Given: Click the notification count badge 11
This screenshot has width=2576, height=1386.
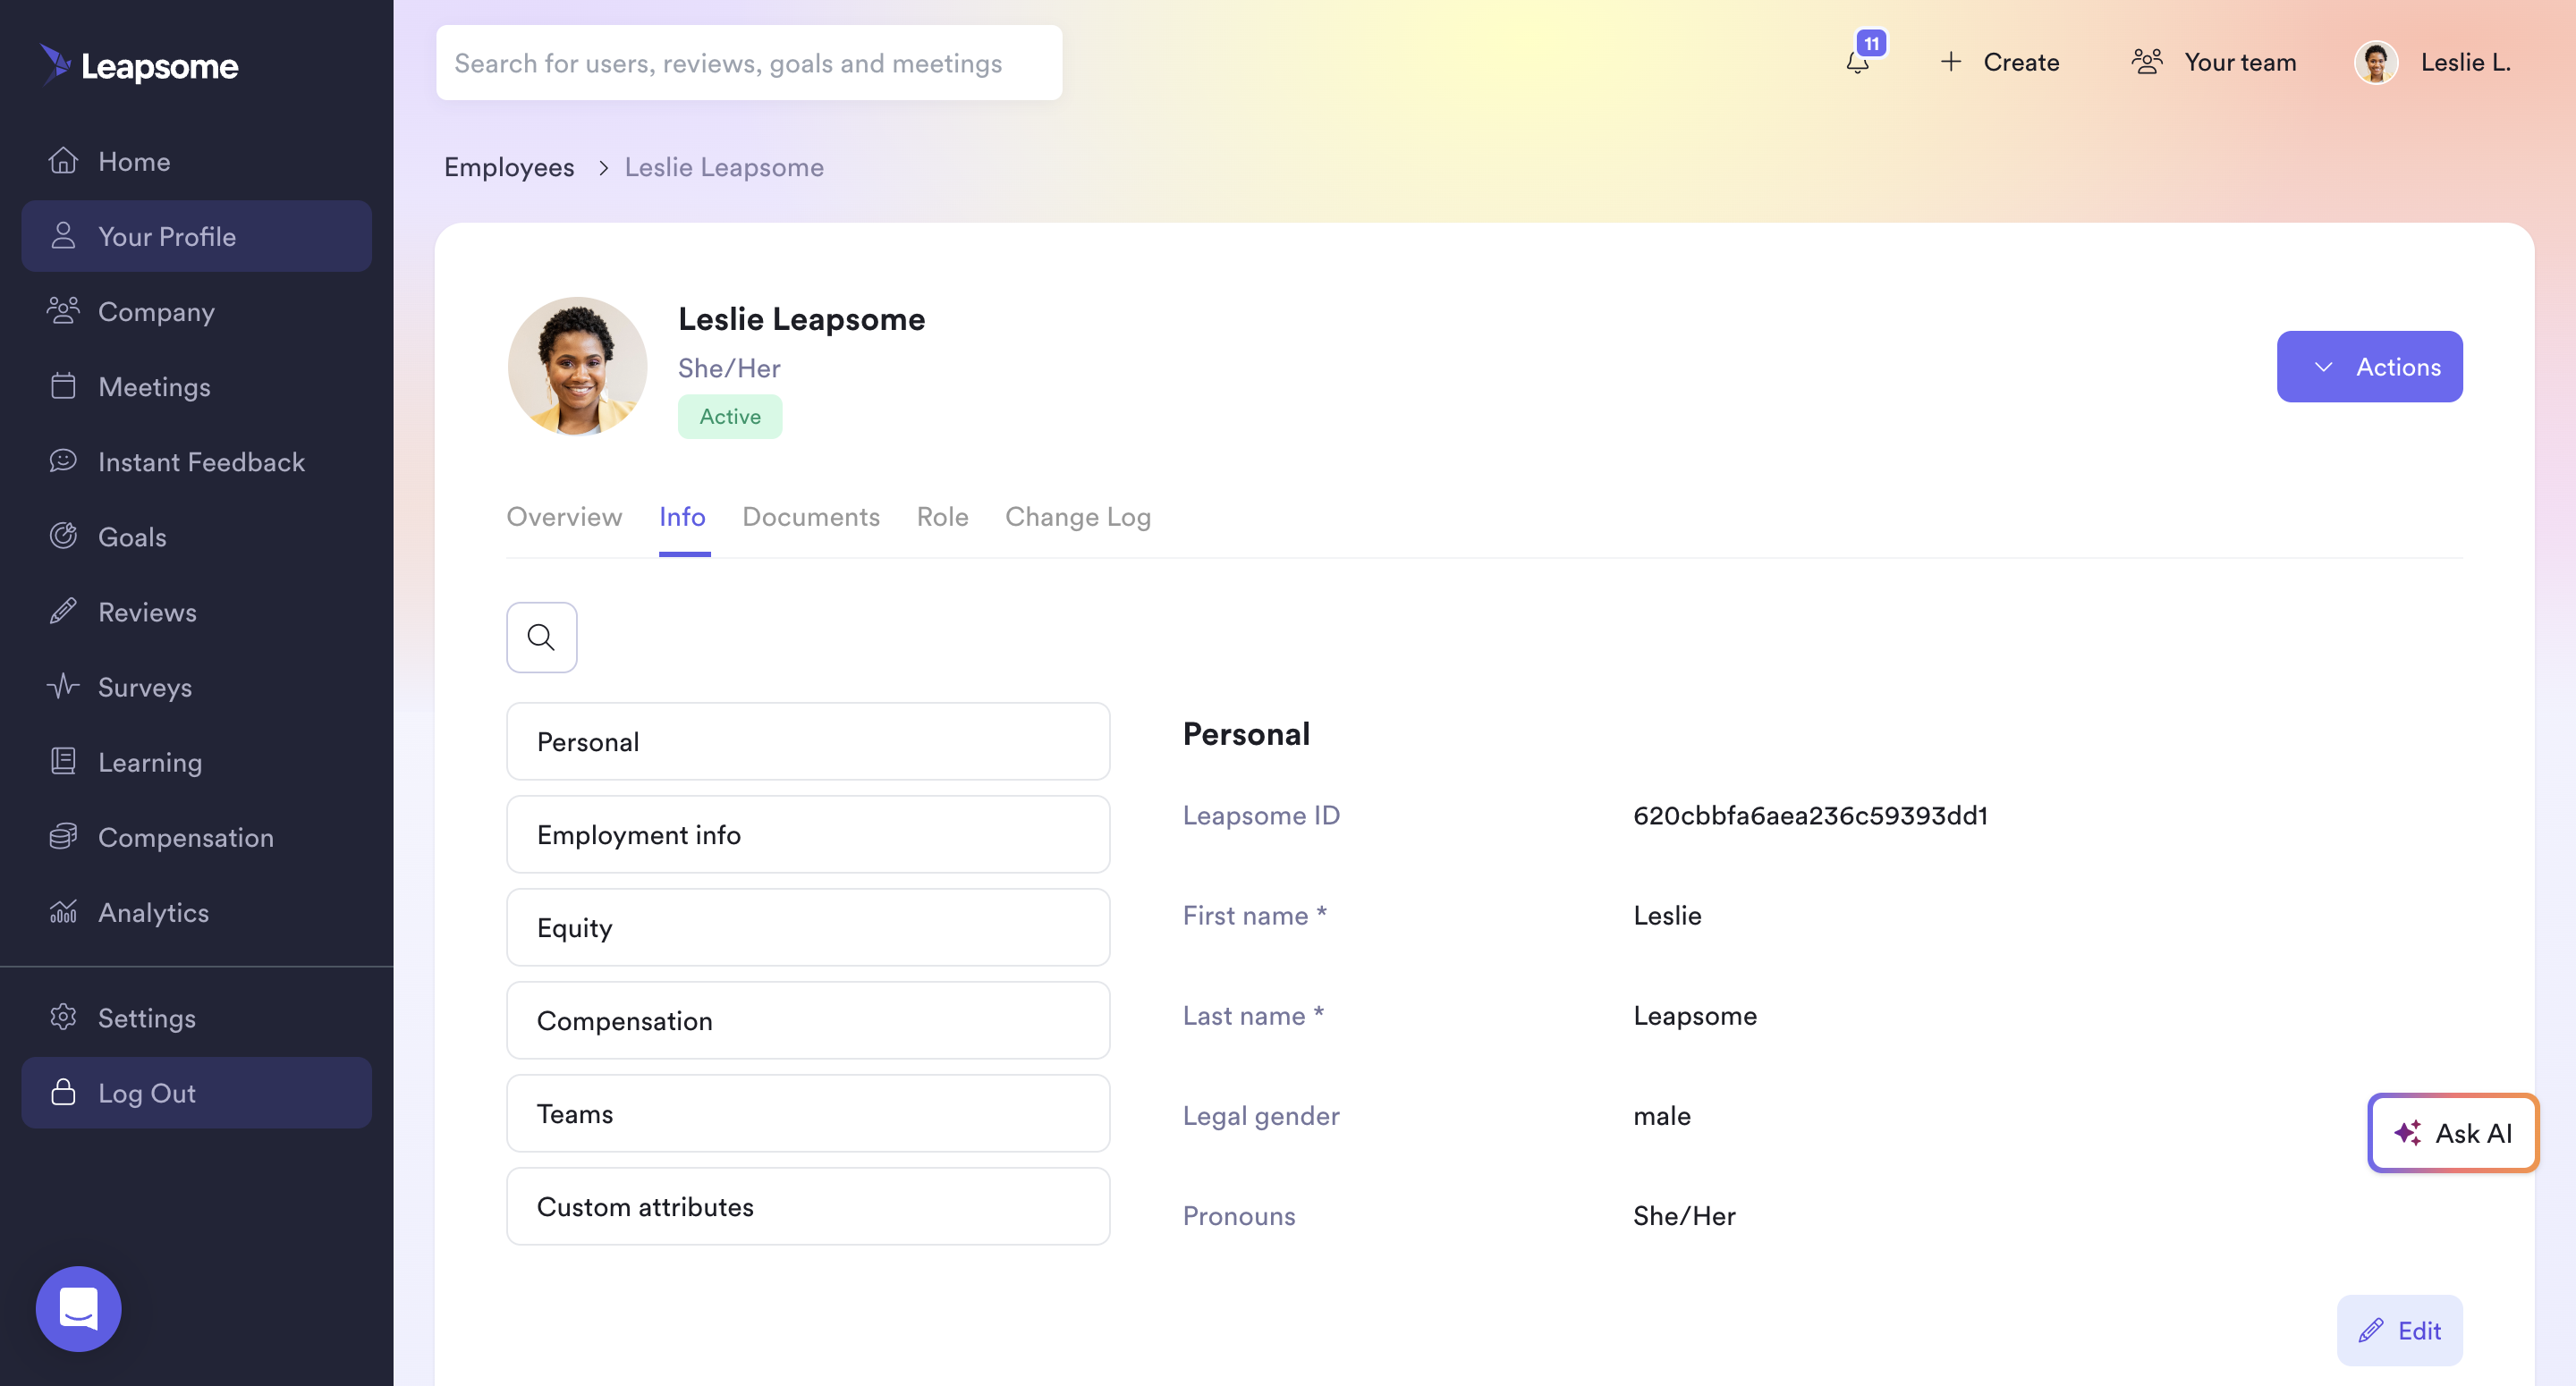Looking at the screenshot, I should 1871,43.
